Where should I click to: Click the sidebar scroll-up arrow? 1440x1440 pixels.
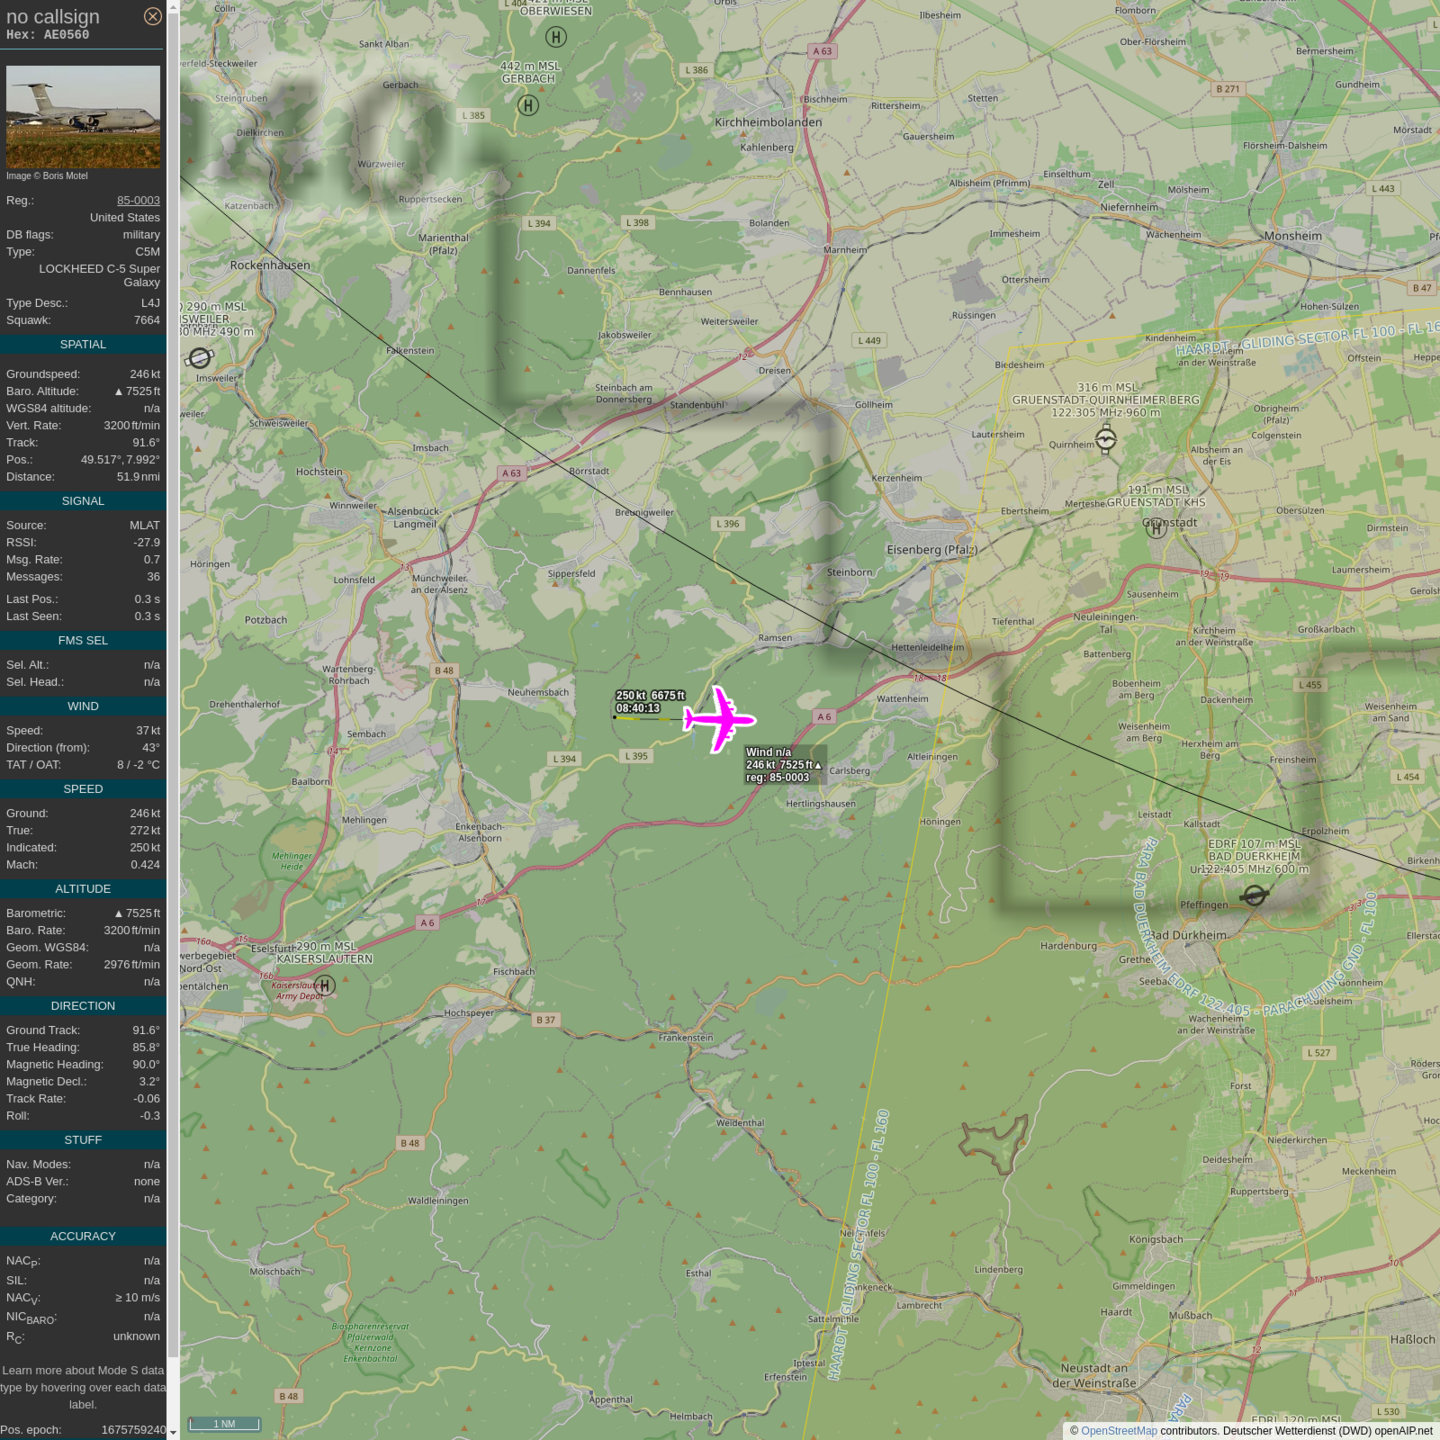click(x=173, y=7)
